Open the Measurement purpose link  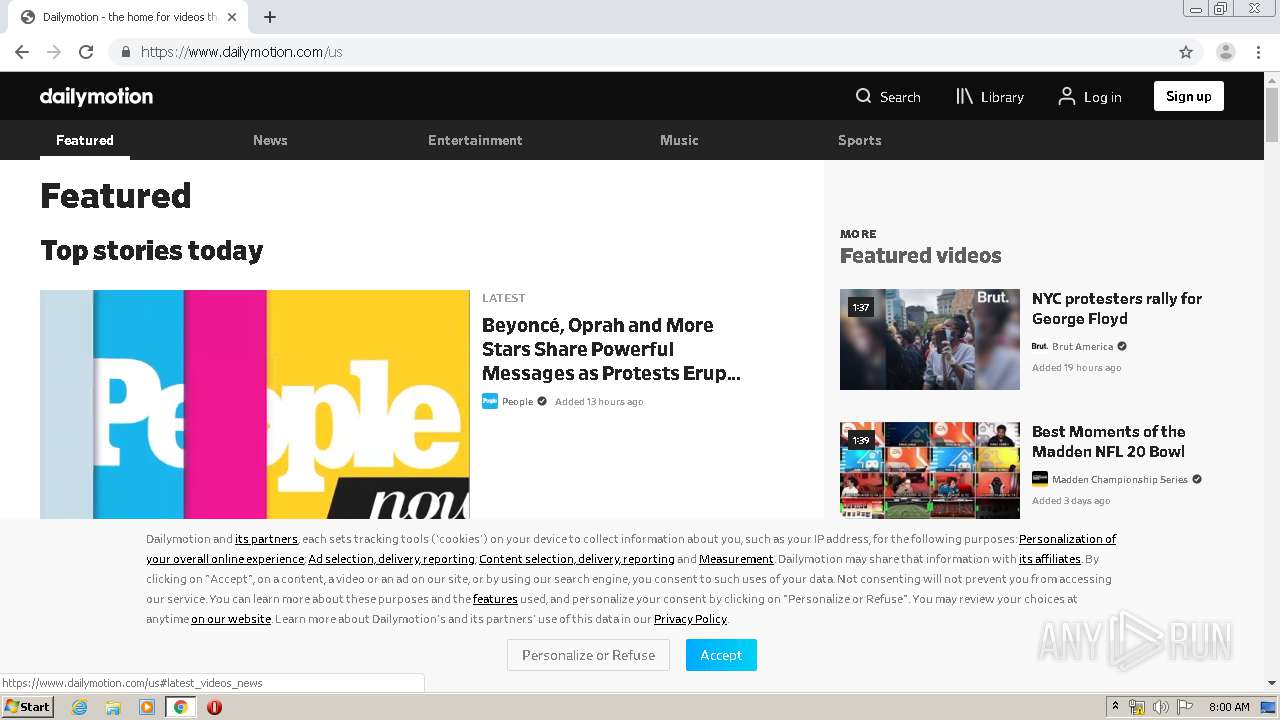pyautogui.click(x=736, y=559)
